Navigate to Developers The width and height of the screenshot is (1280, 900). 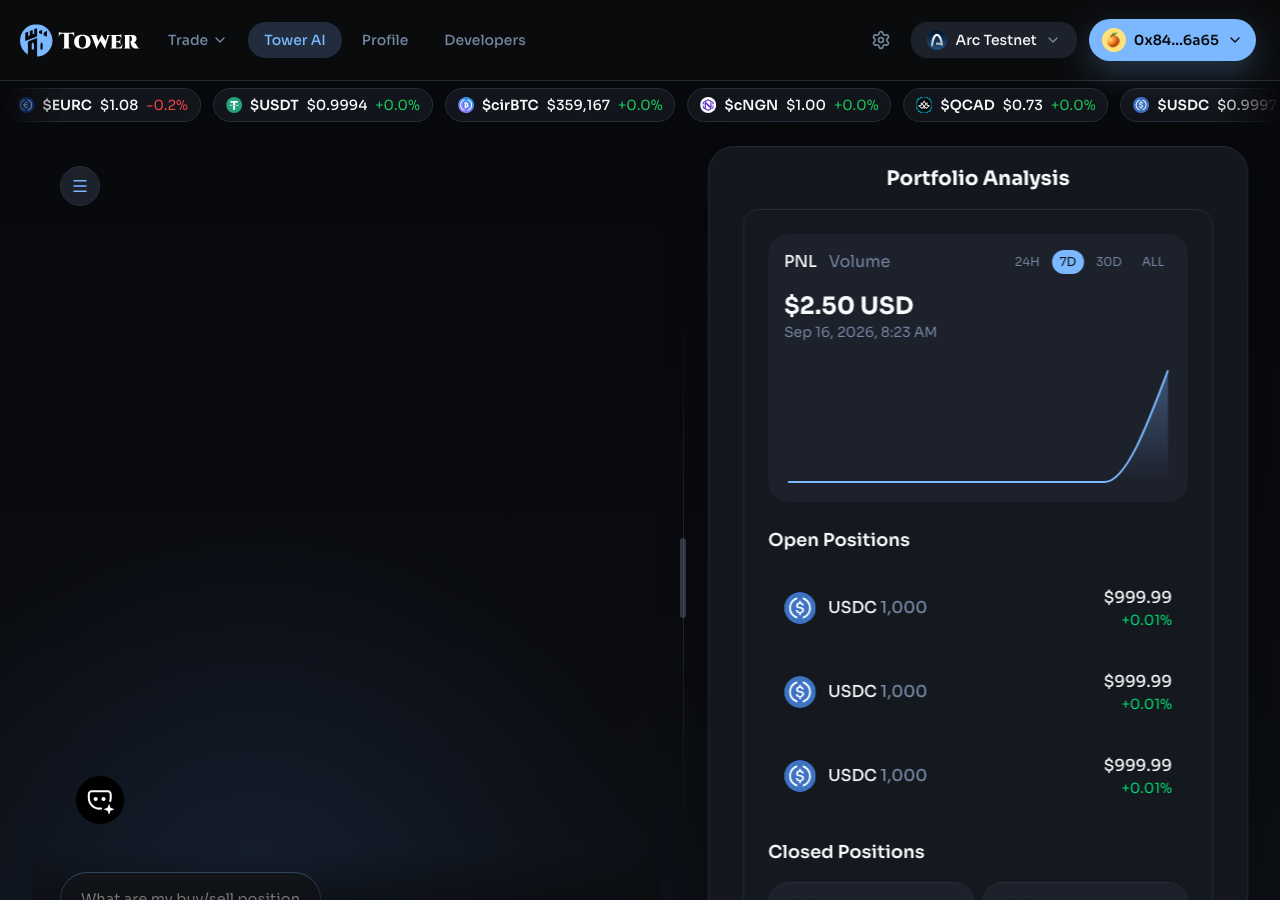coord(485,40)
